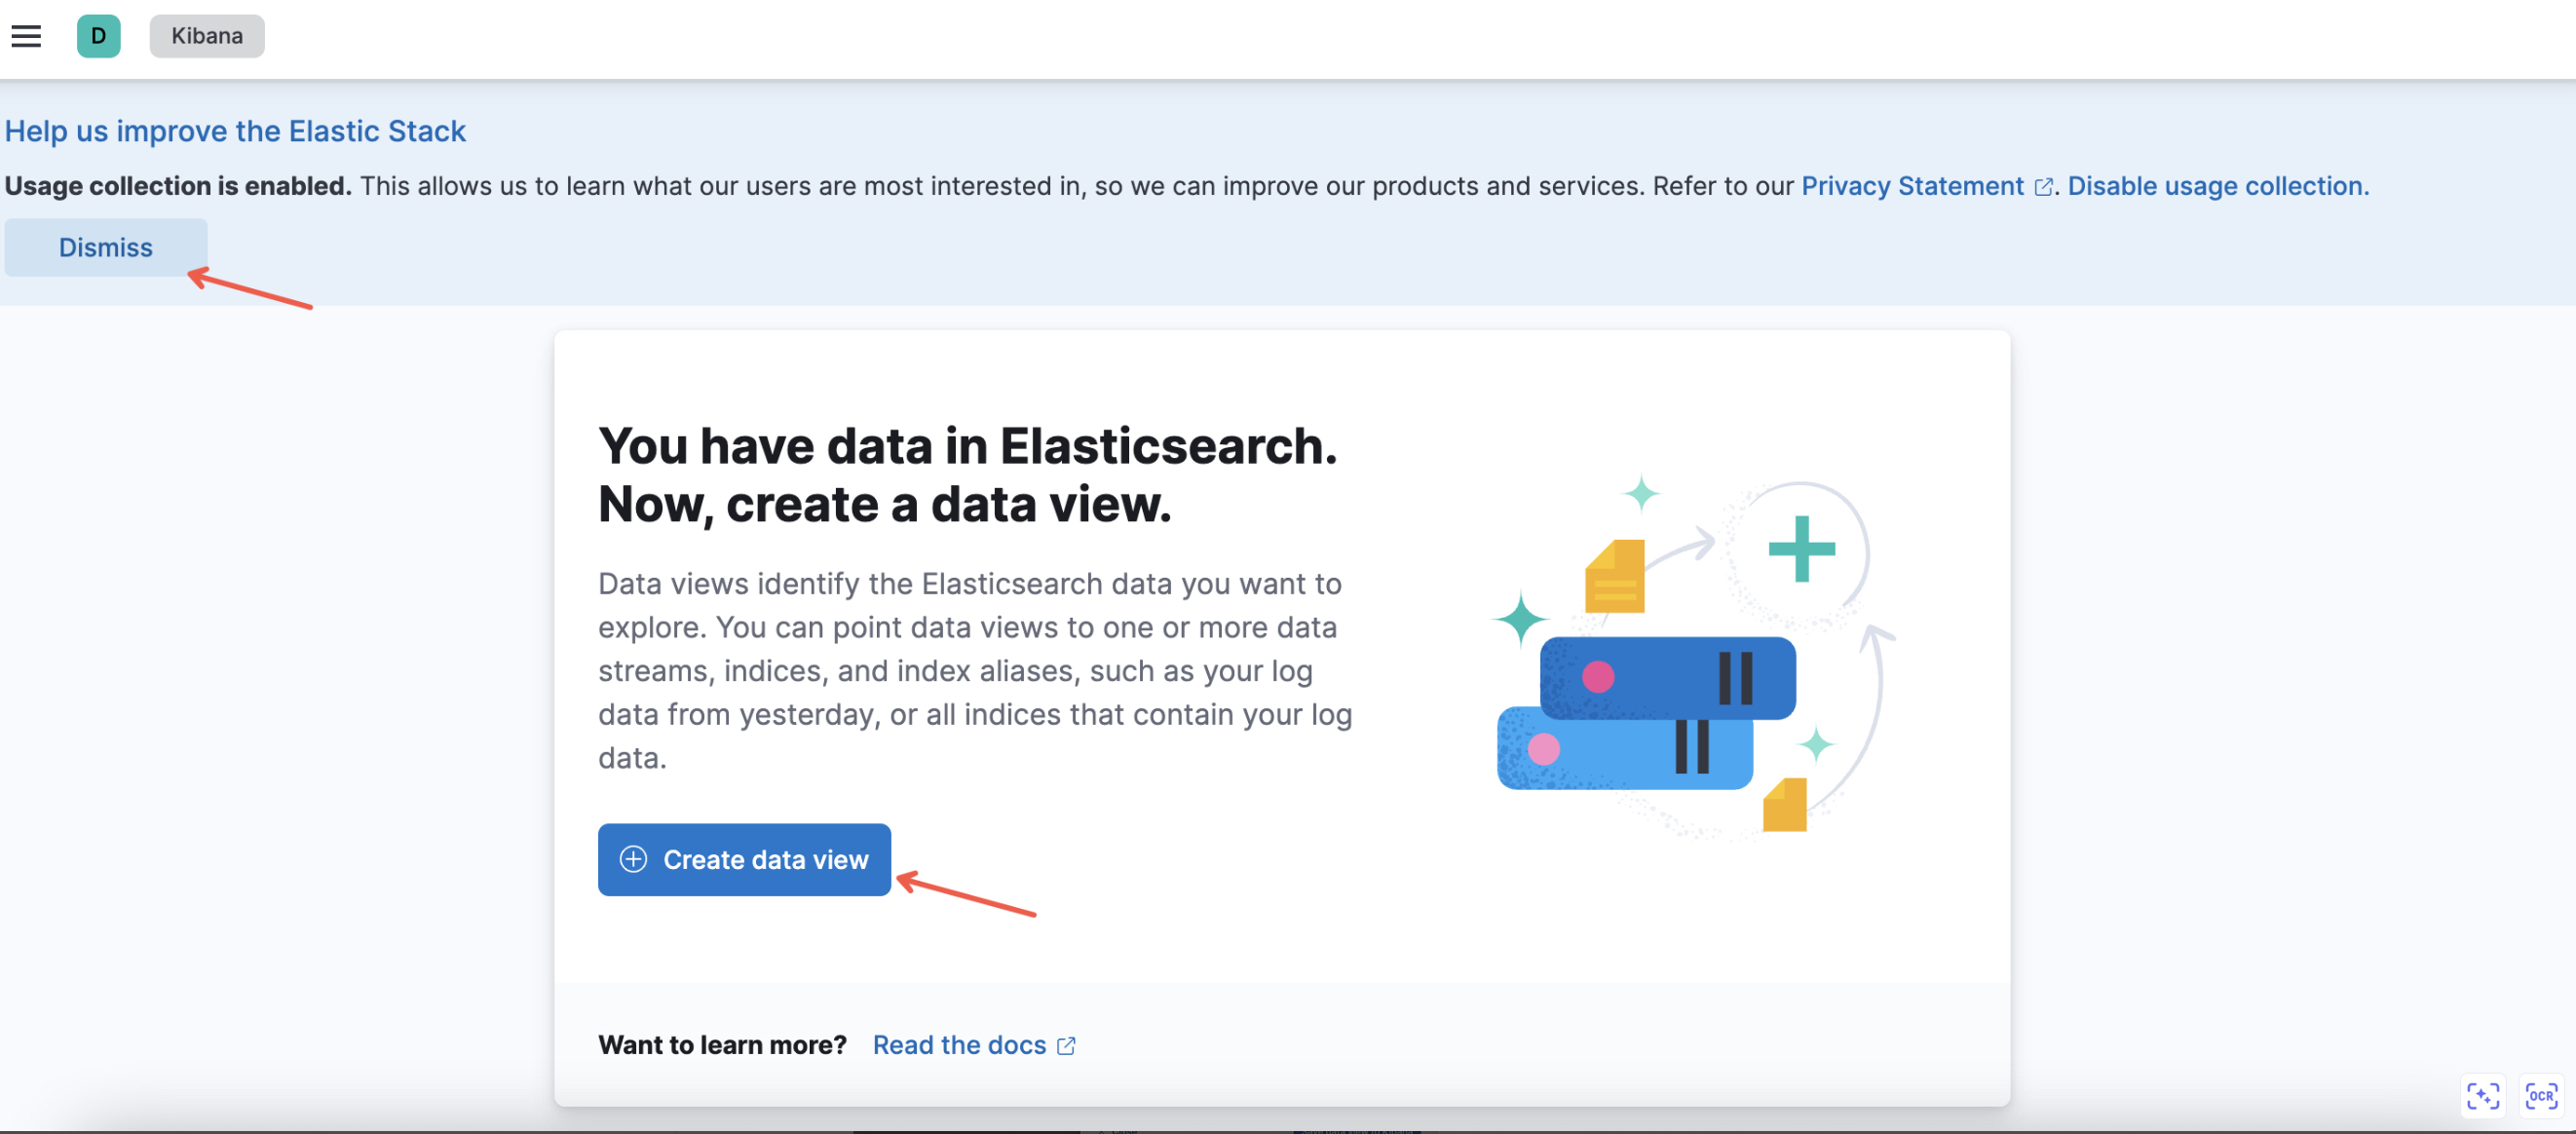Viewport: 2576px width, 1134px height.
Task: Click the You have data in Elasticsearch heading
Action: 967,475
